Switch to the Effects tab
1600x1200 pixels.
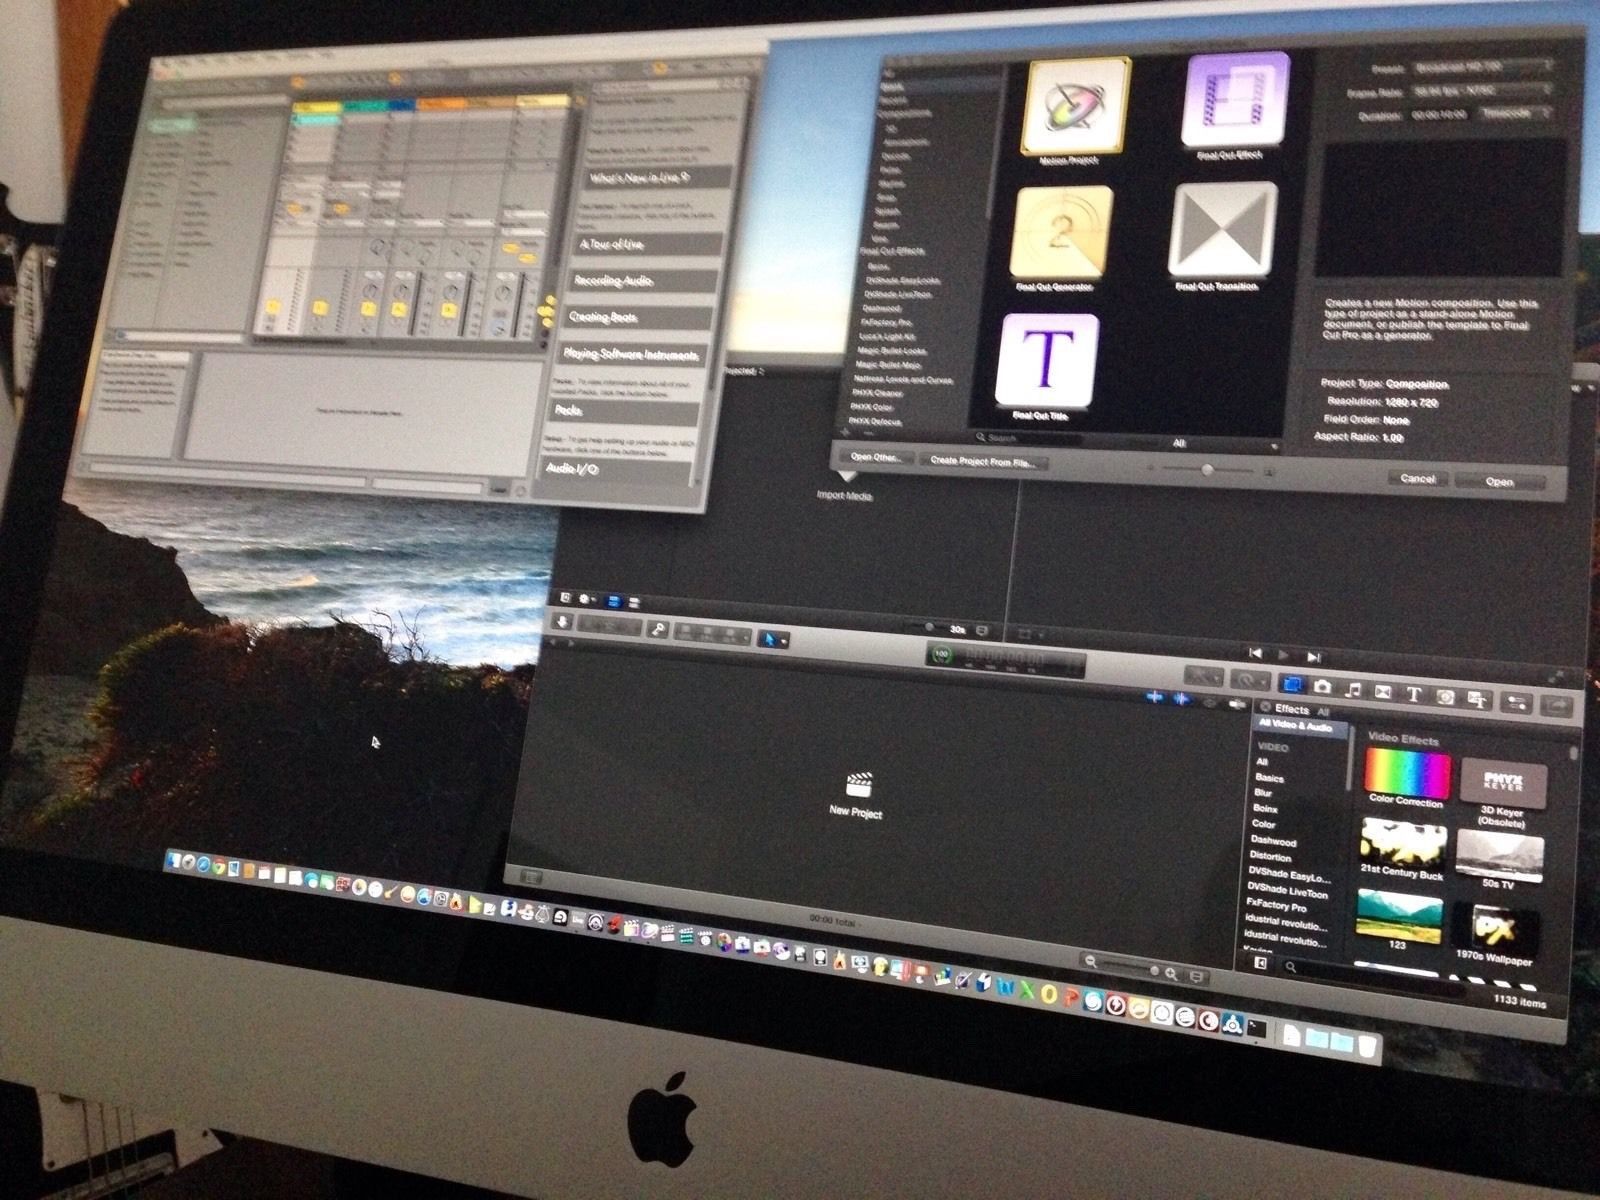tap(1291, 709)
